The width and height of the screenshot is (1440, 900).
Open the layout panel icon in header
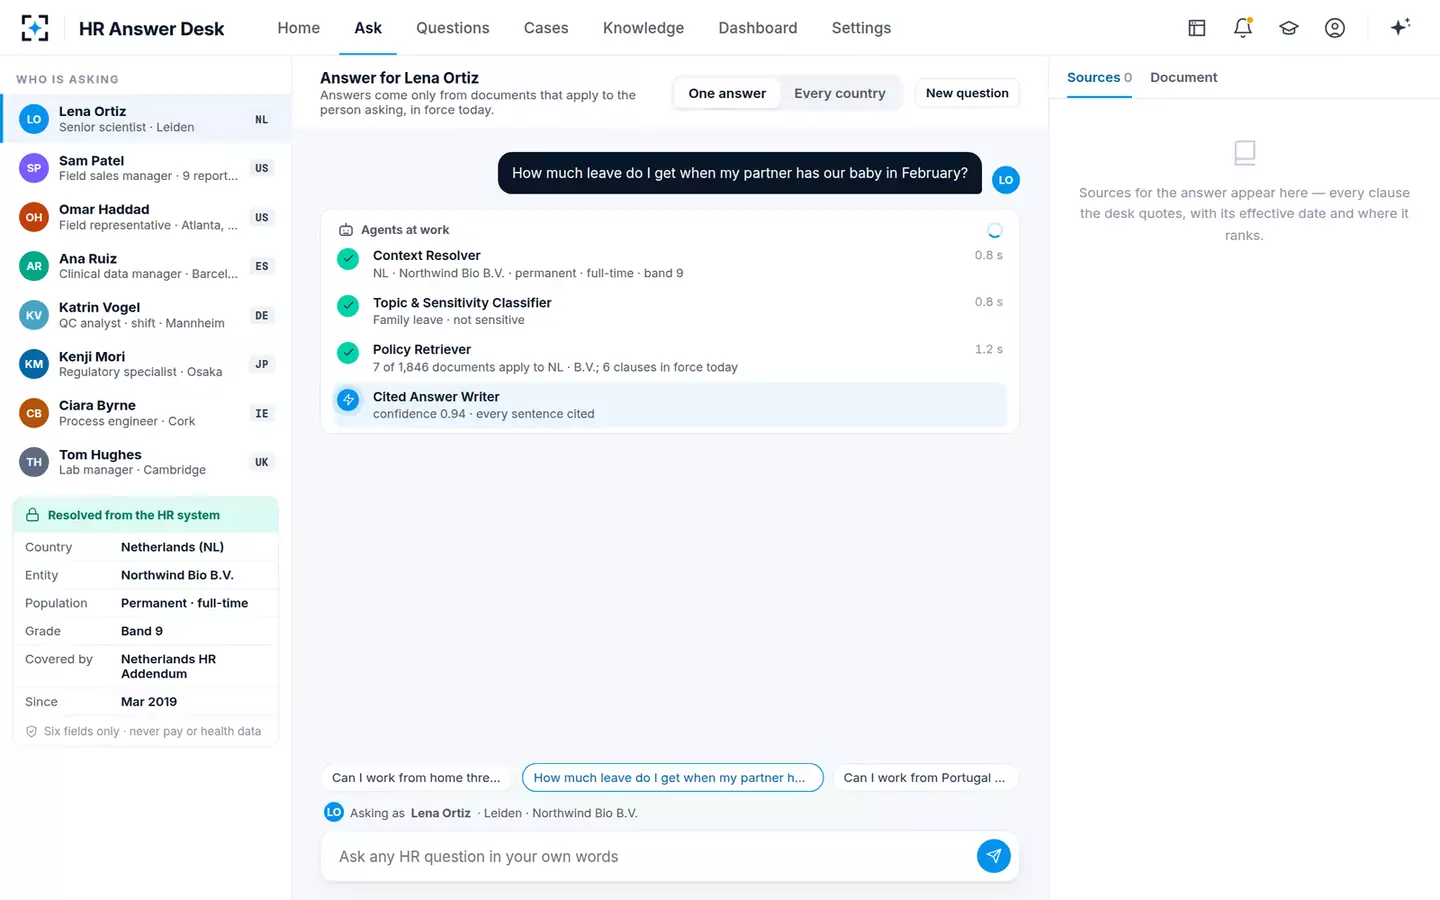[x=1197, y=28]
